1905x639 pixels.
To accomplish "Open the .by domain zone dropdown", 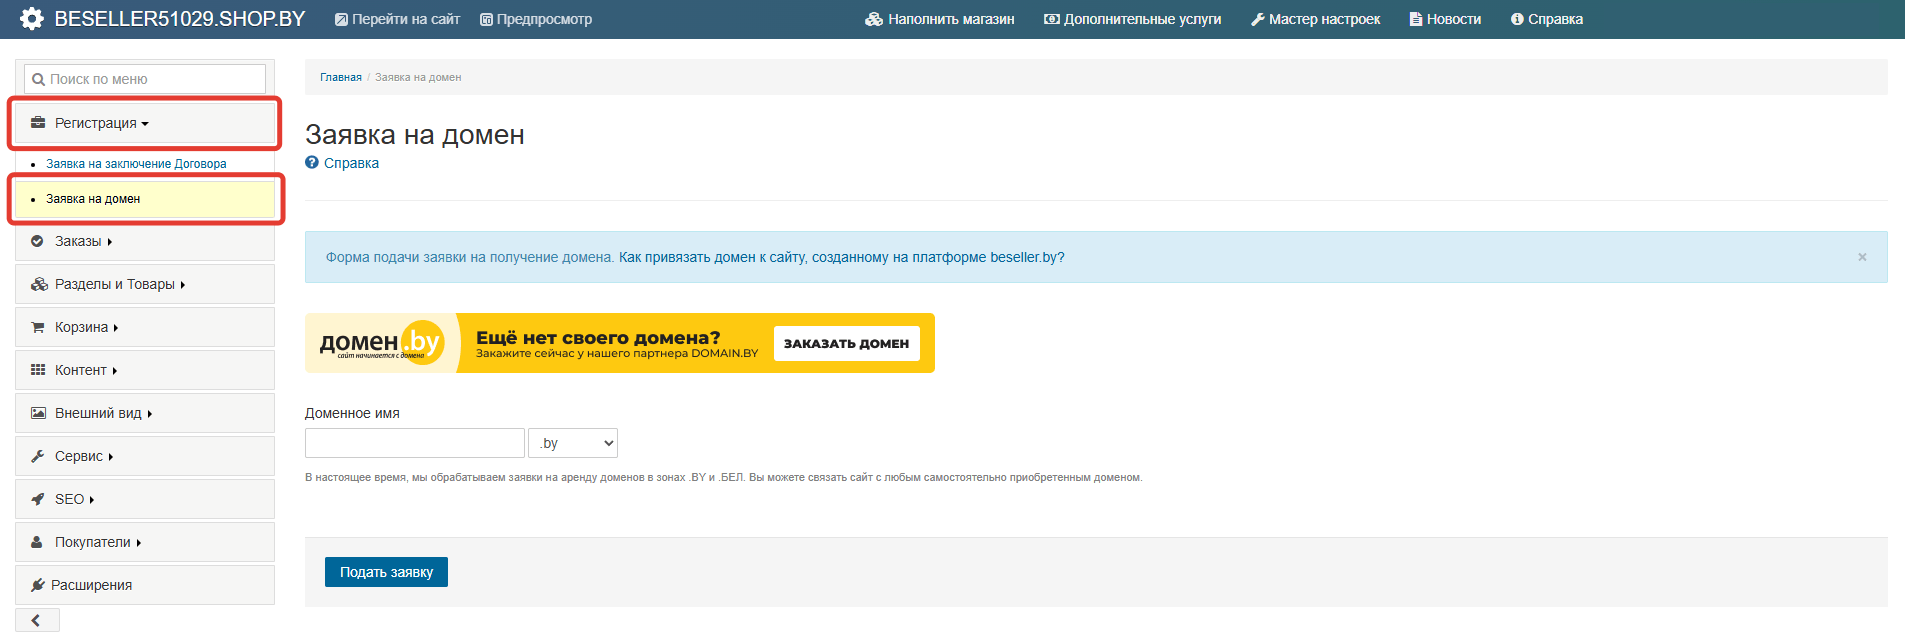I will [573, 443].
